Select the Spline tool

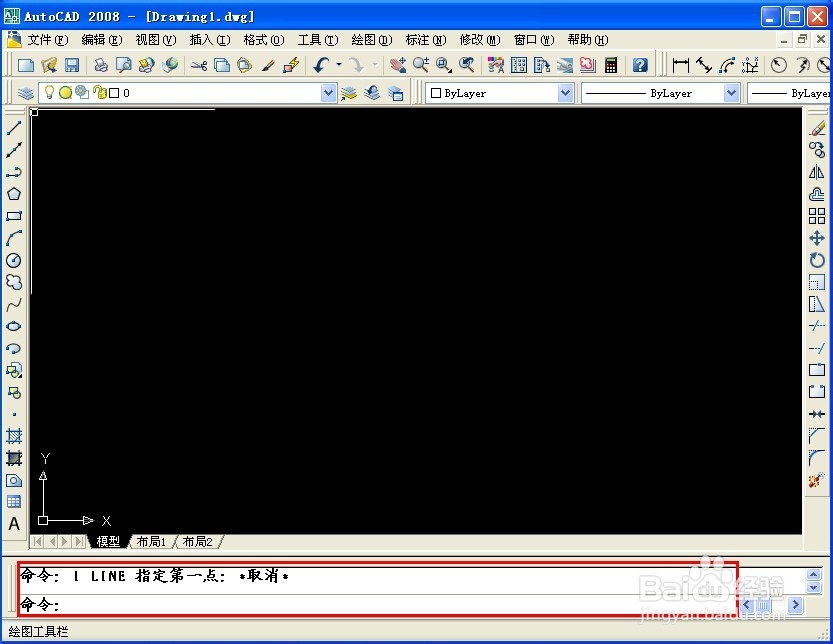point(14,304)
